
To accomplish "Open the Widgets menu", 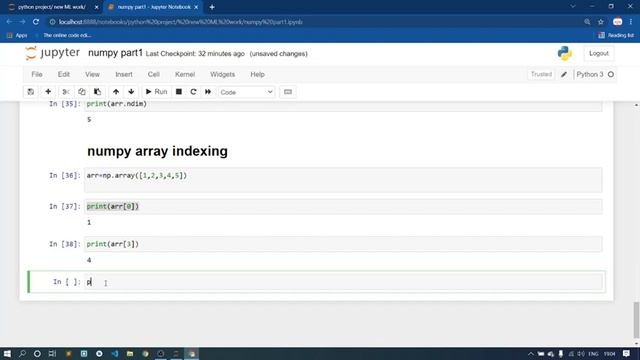I will 222,74.
